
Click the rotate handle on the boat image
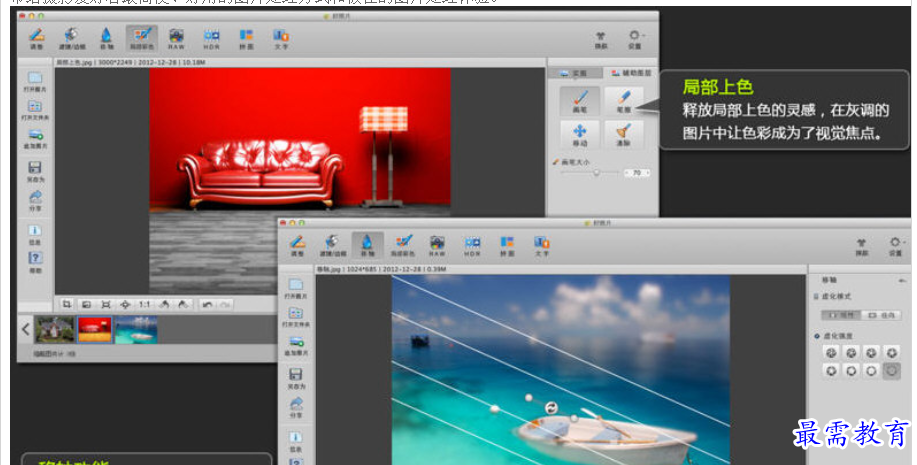tap(550, 408)
